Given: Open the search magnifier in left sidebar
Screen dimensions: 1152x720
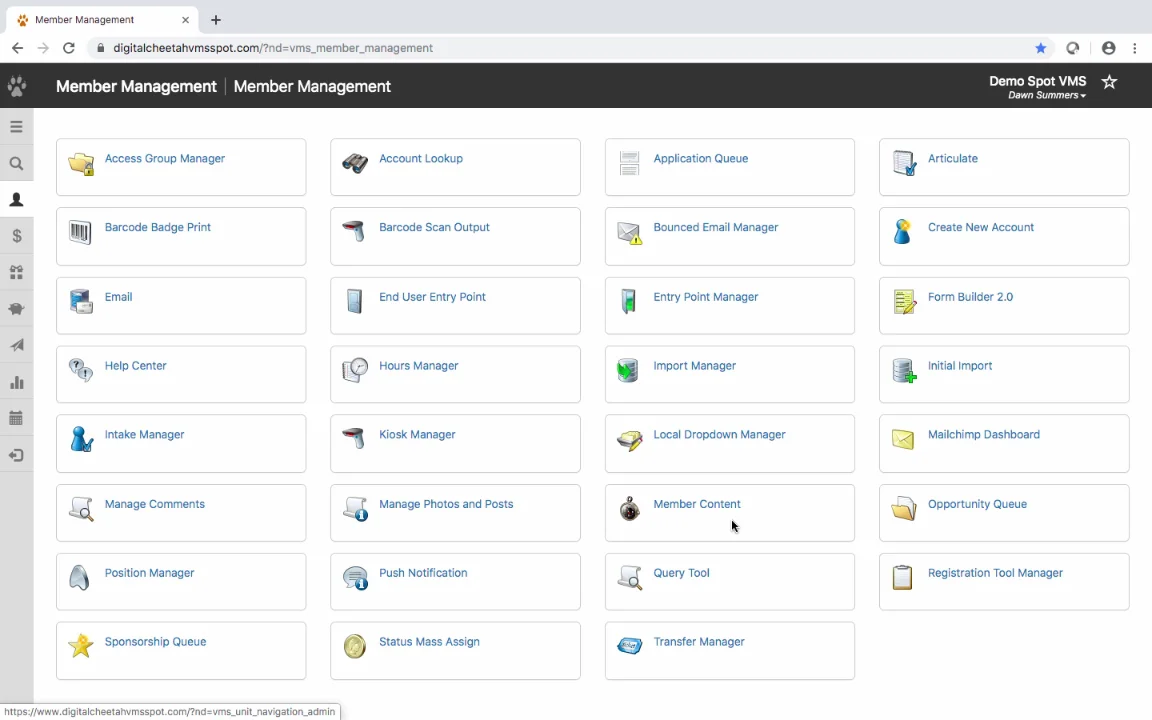Looking at the screenshot, I should click(16, 164).
